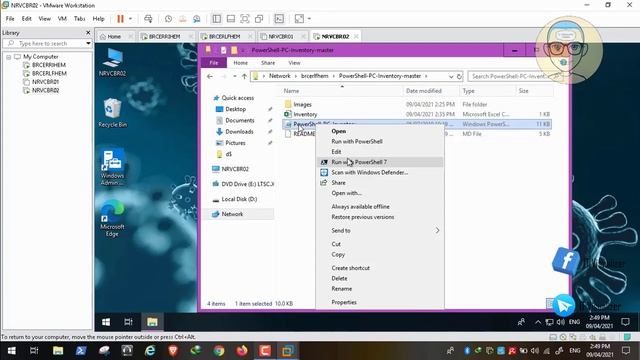
Task: Switch to the Home tab in VMware
Action: click(114, 36)
